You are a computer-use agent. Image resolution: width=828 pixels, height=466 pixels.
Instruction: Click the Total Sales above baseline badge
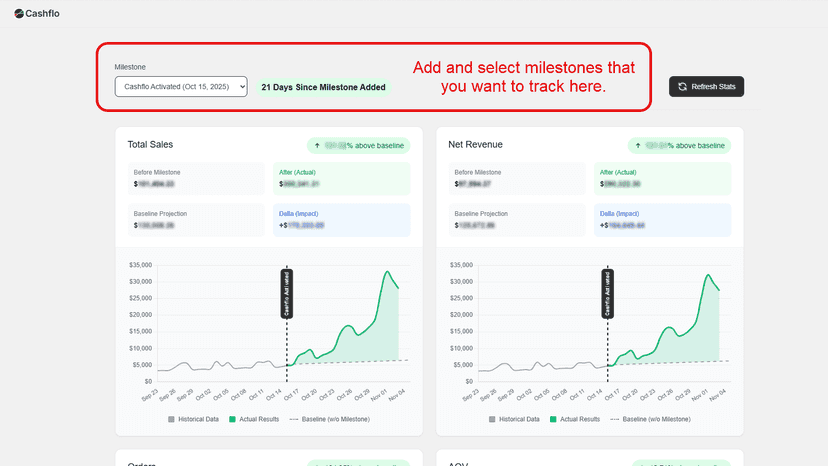[x=359, y=145]
